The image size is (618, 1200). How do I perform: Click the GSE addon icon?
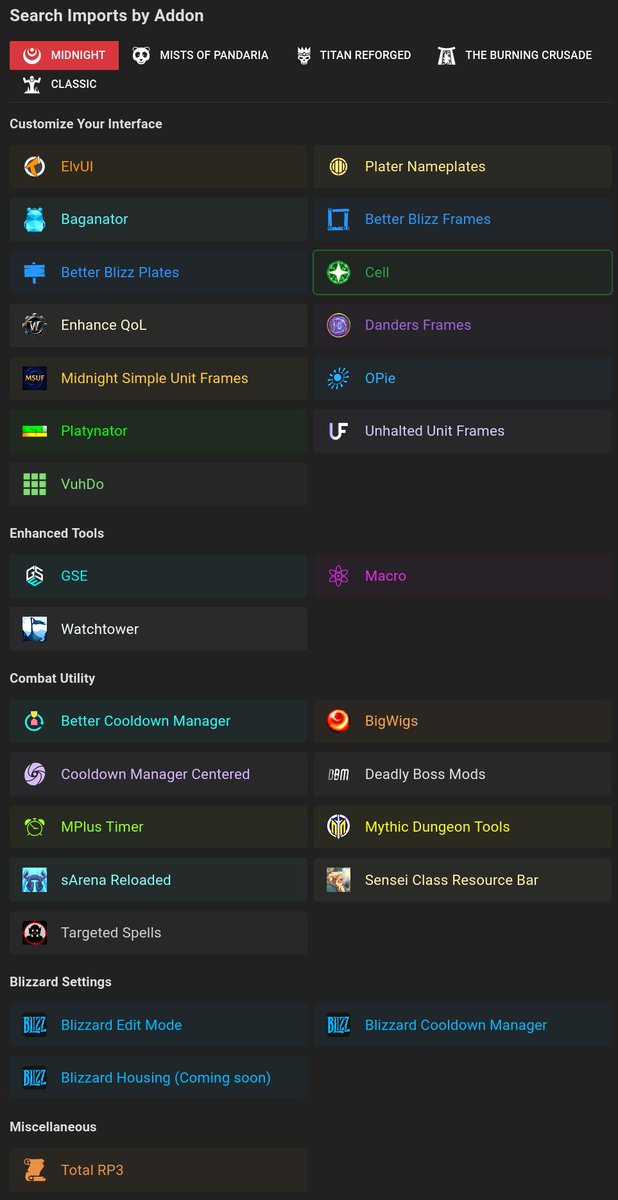click(35, 577)
